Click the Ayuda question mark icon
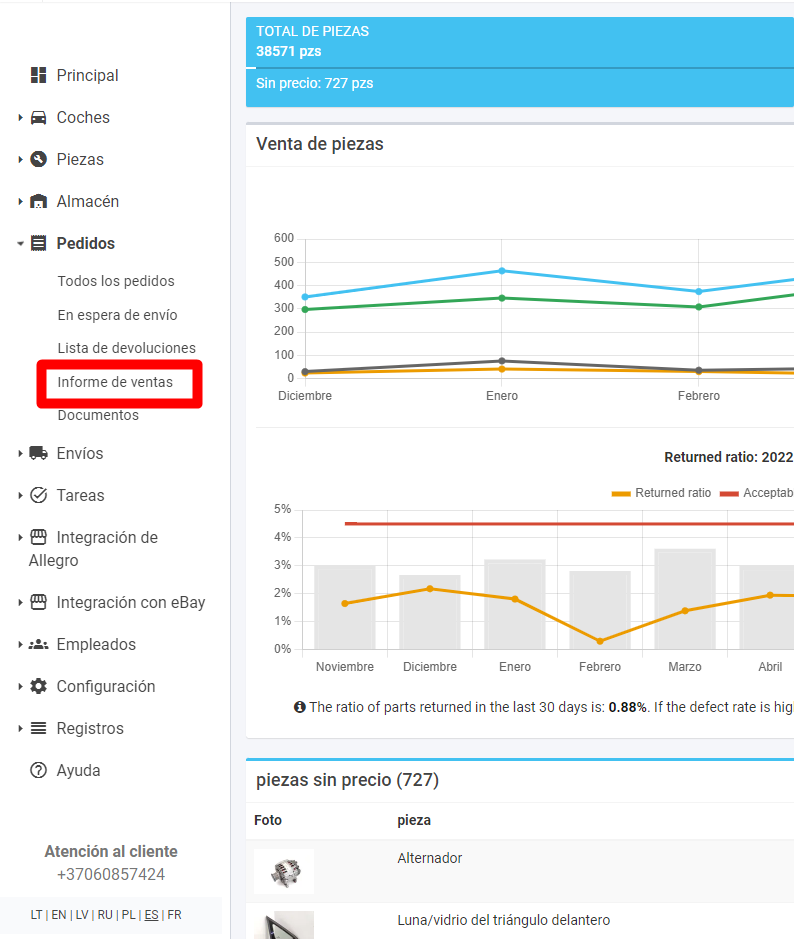 click(x=38, y=770)
